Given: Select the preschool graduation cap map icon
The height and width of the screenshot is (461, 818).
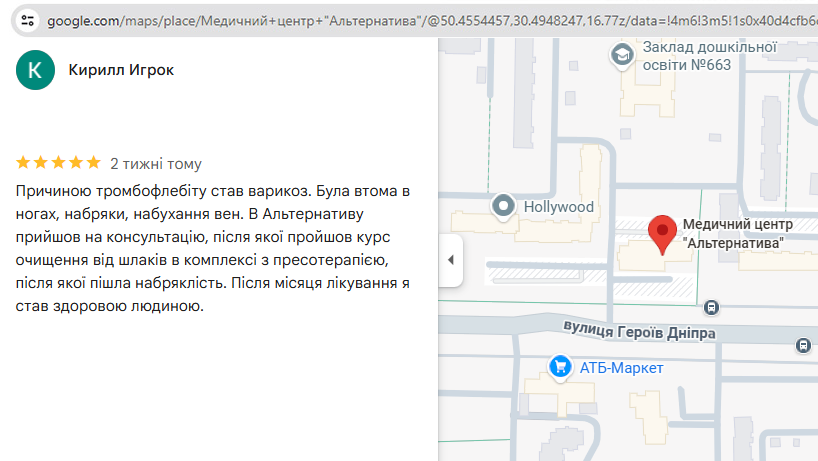Looking at the screenshot, I should 621,56.
